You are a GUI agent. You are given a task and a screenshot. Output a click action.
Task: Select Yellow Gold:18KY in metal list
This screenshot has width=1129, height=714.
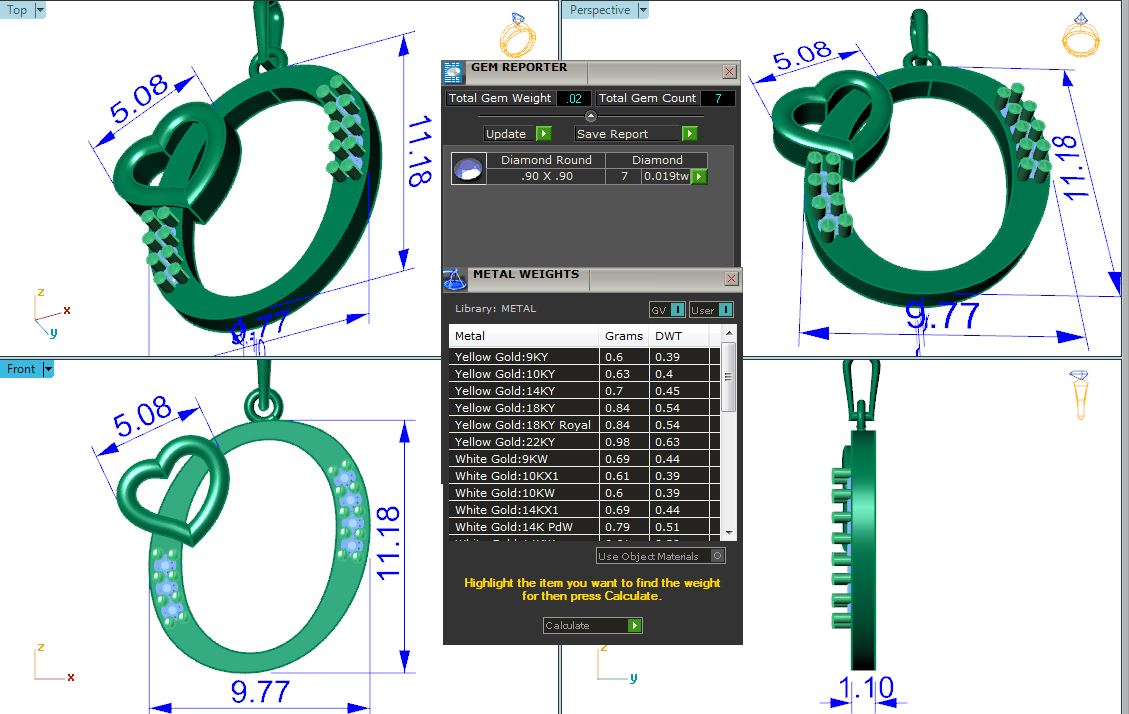522,408
